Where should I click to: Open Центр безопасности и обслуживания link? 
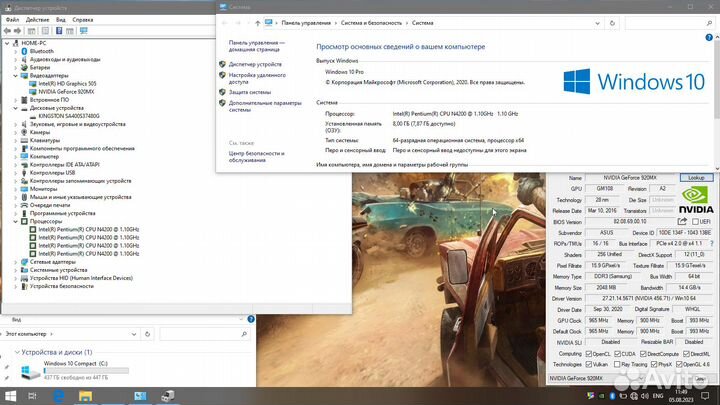point(257,157)
